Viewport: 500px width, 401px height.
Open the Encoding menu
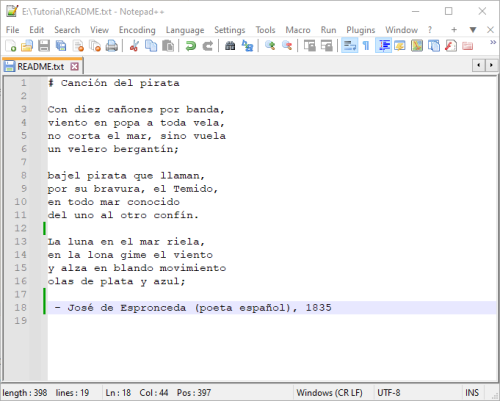coord(137,30)
